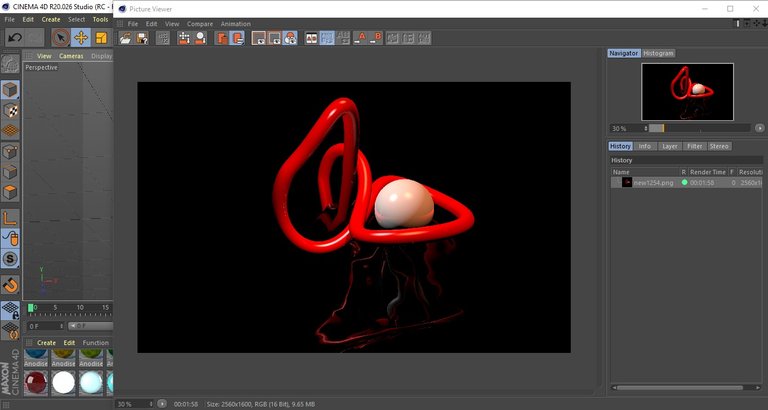This screenshot has height=410, width=768.
Task: Click Remove All Images icon
Action: (x=200, y=38)
